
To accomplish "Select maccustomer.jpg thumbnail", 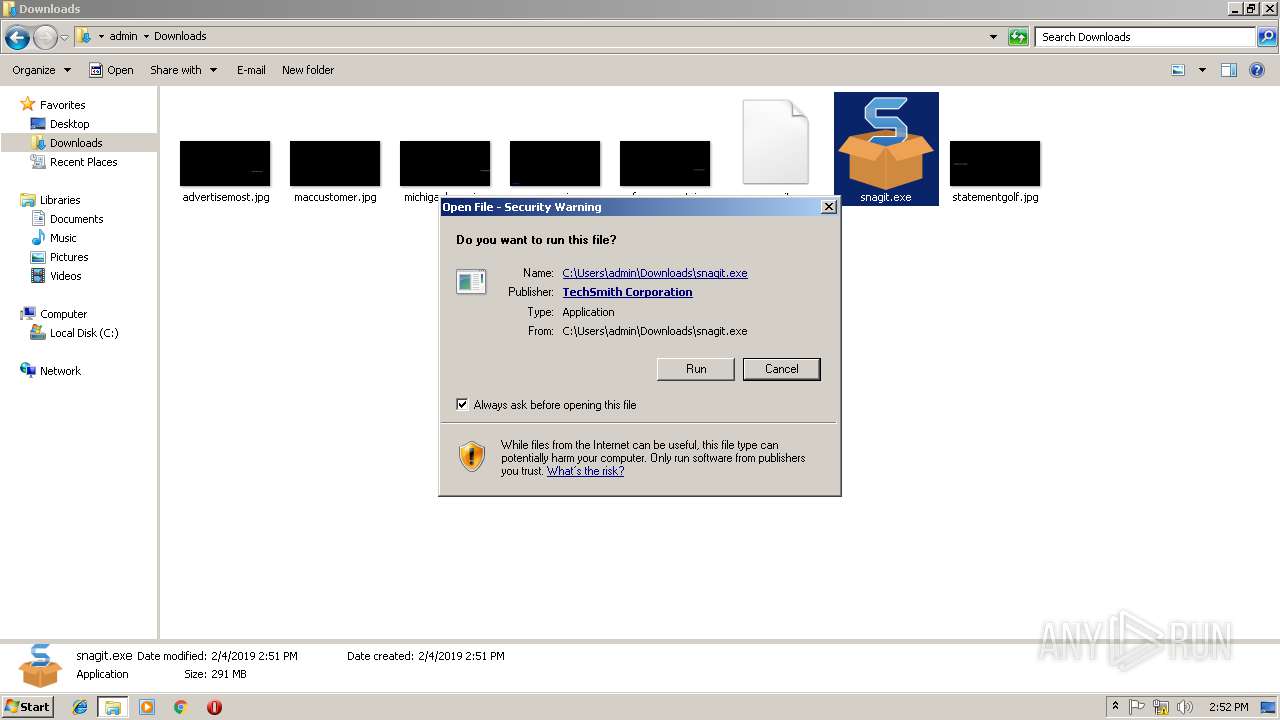I will click(x=335, y=165).
